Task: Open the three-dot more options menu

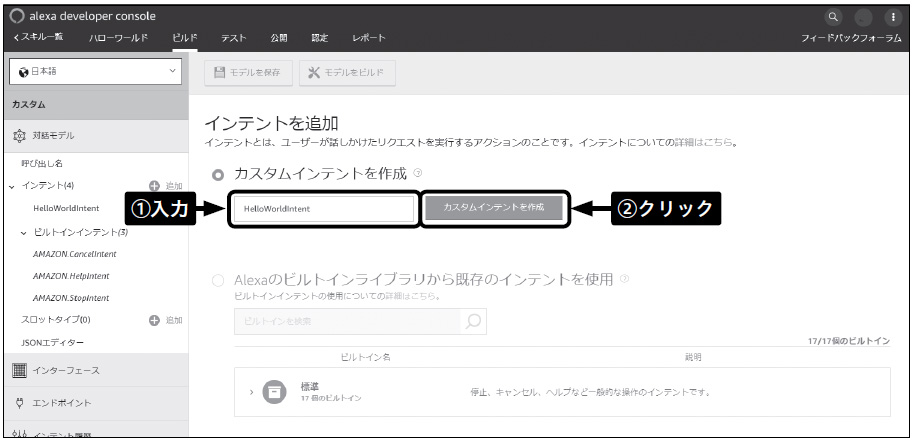Action: pos(893,17)
